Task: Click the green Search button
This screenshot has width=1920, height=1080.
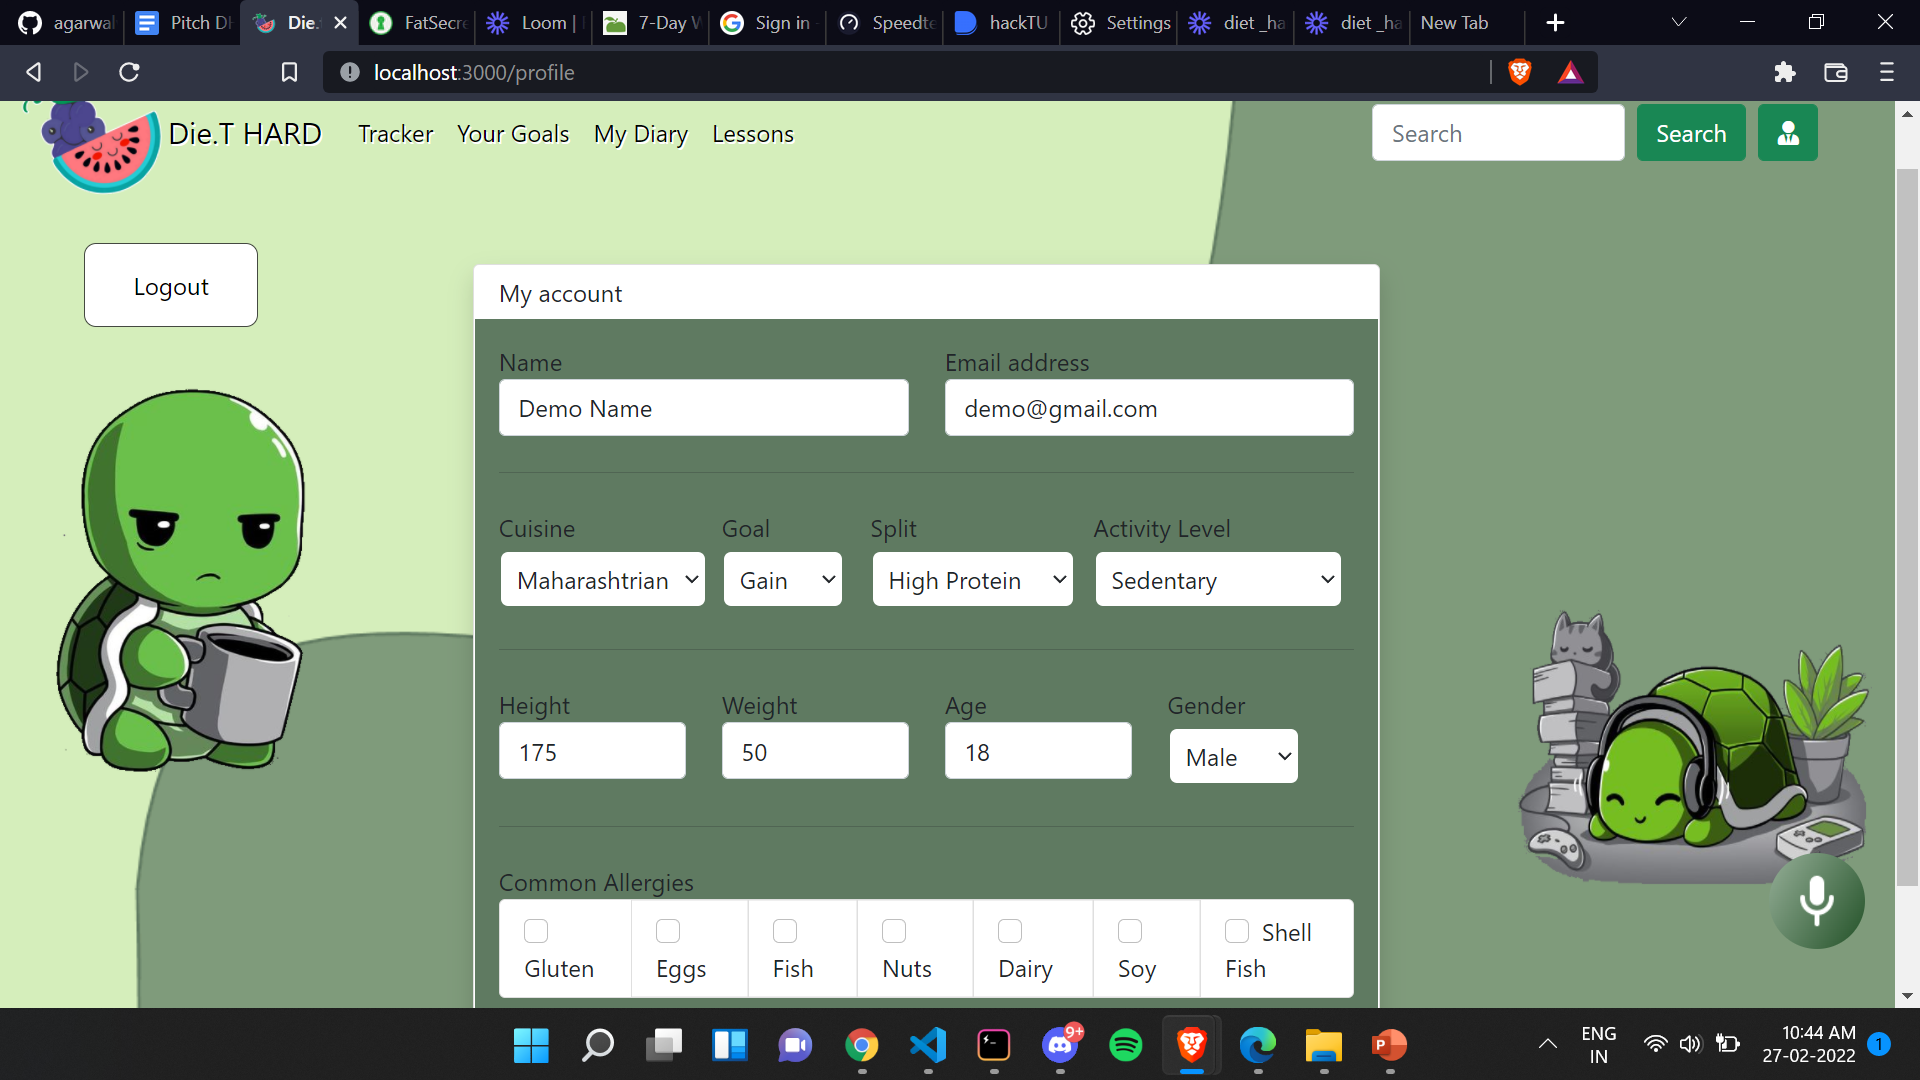Action: pyautogui.click(x=1690, y=133)
